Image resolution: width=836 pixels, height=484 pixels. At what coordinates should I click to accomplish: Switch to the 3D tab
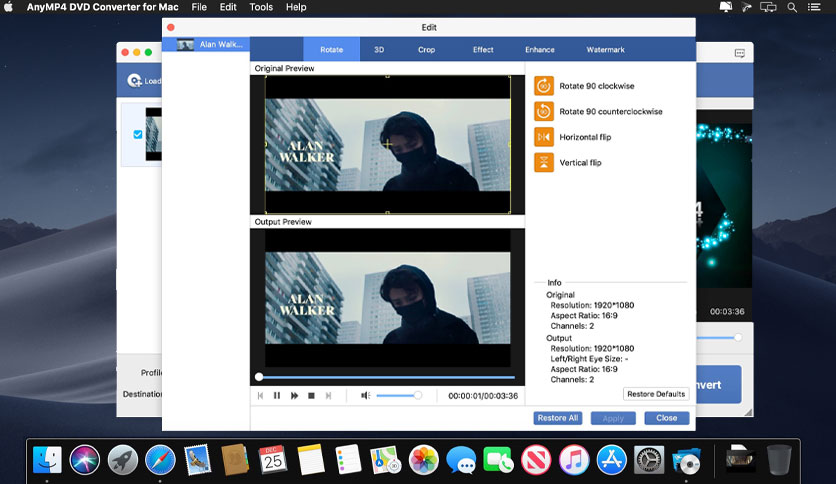(x=379, y=50)
